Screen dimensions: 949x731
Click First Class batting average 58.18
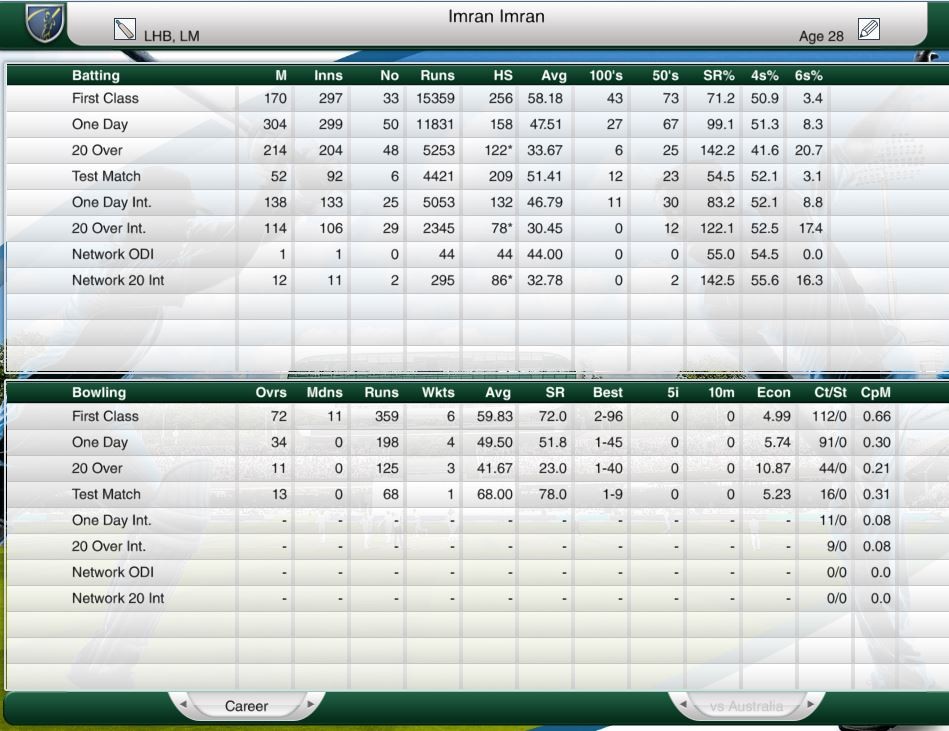(545, 98)
